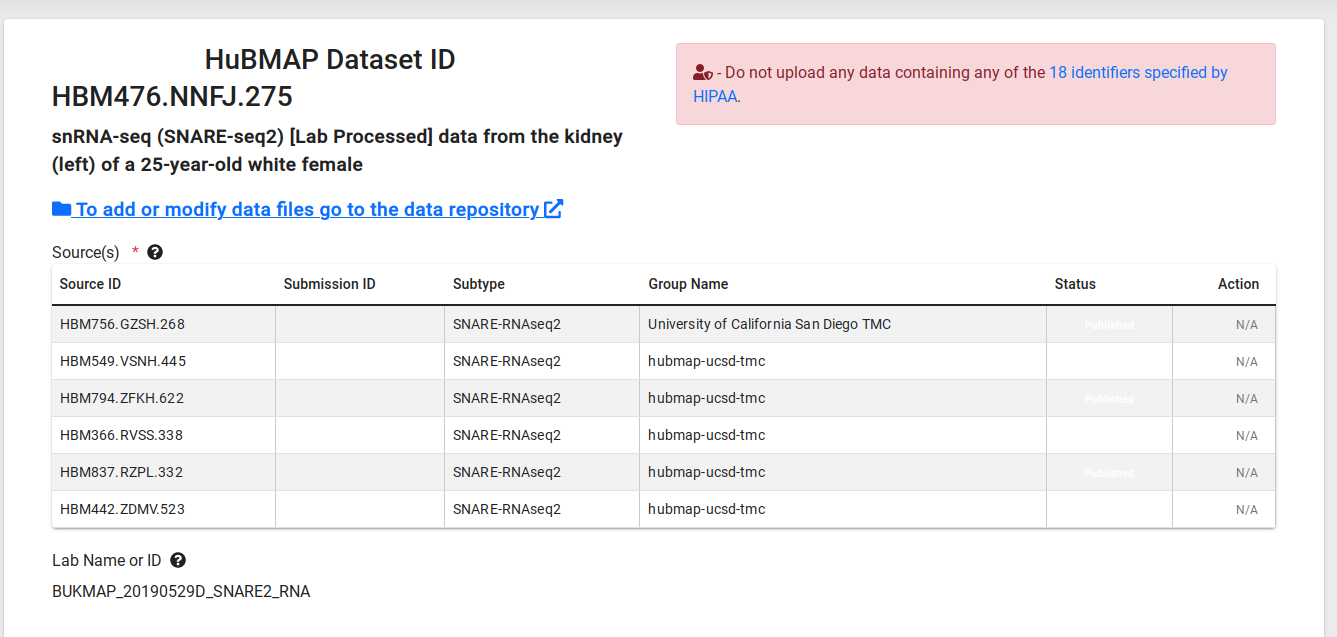Click the external-link icon after the repository link text
Screen dimensions: 1337x637
(x=554, y=209)
